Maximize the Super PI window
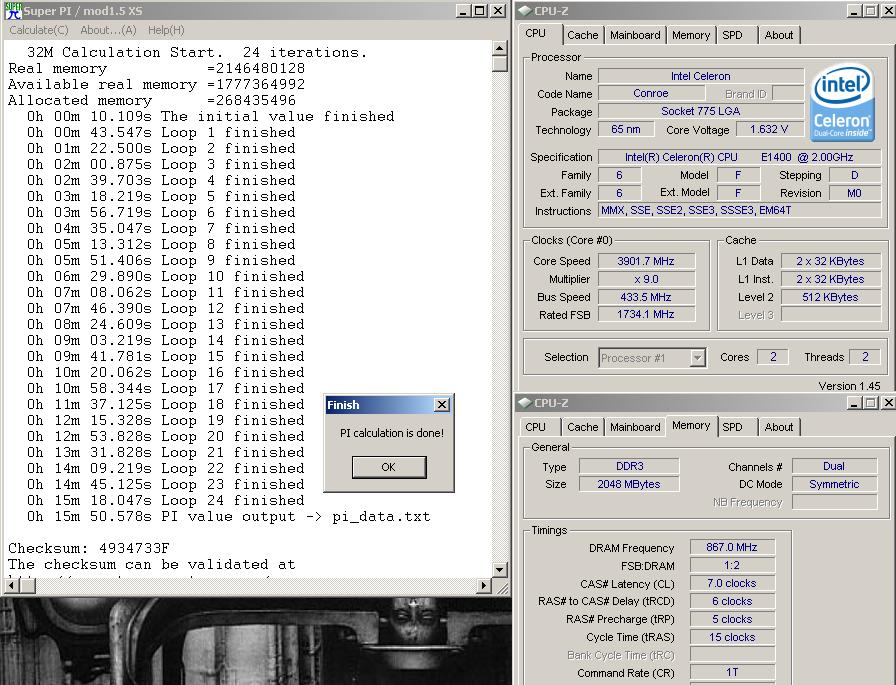Viewport: 896px width, 685px height. [x=480, y=10]
